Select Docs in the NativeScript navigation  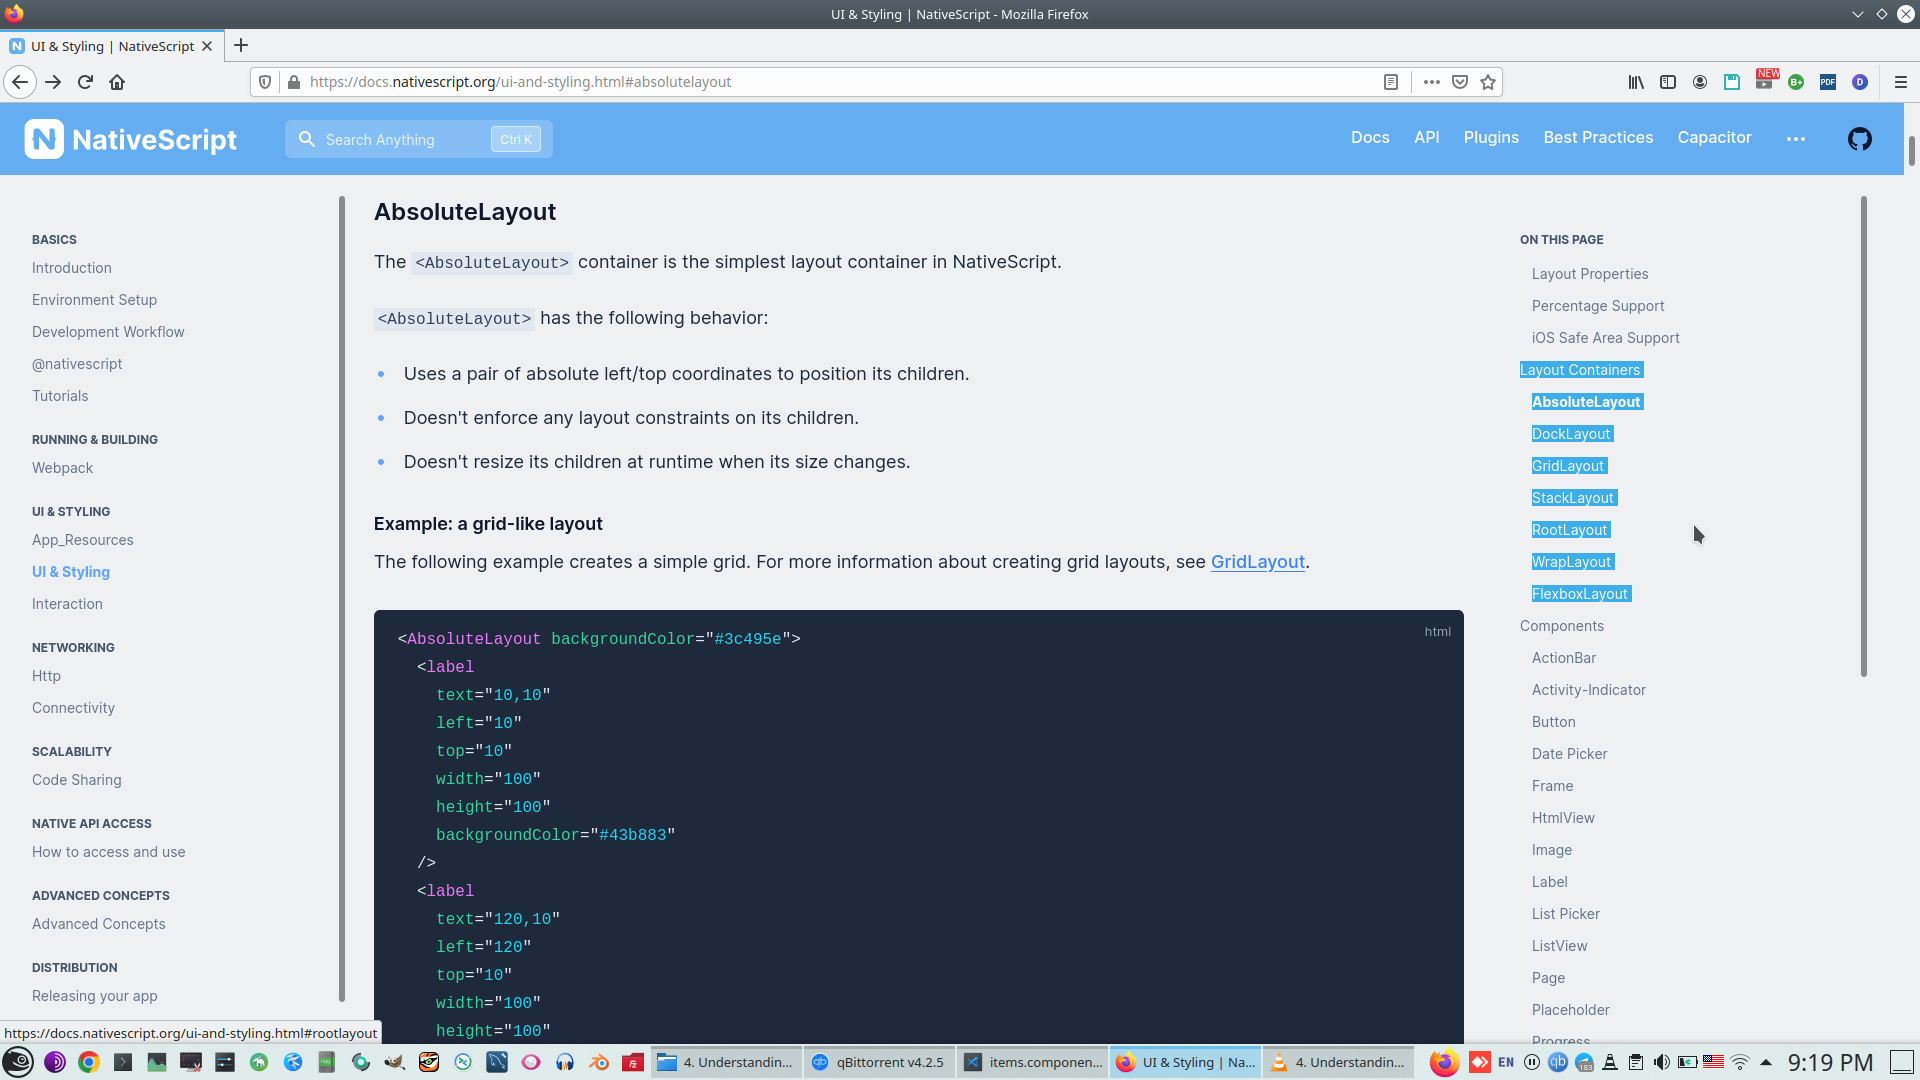click(1370, 138)
